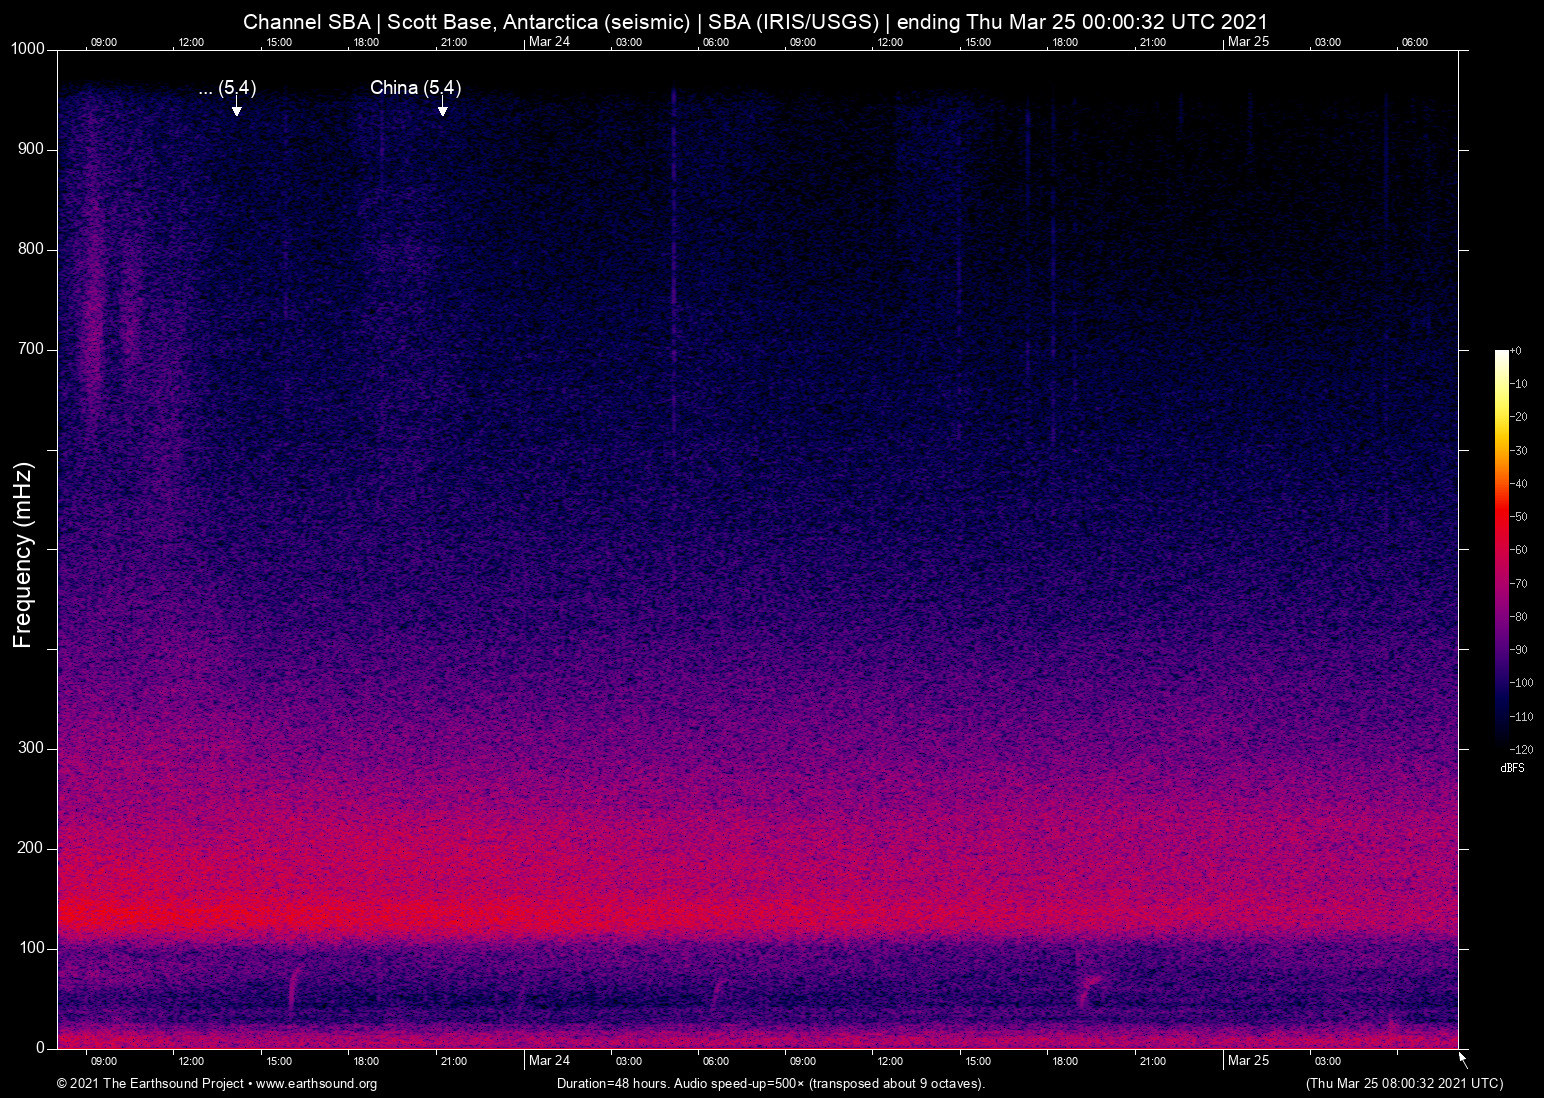Screen dimensions: 1544x1098
Task: Select Mar 25 on the bottom time axis
Action: tap(1248, 1060)
